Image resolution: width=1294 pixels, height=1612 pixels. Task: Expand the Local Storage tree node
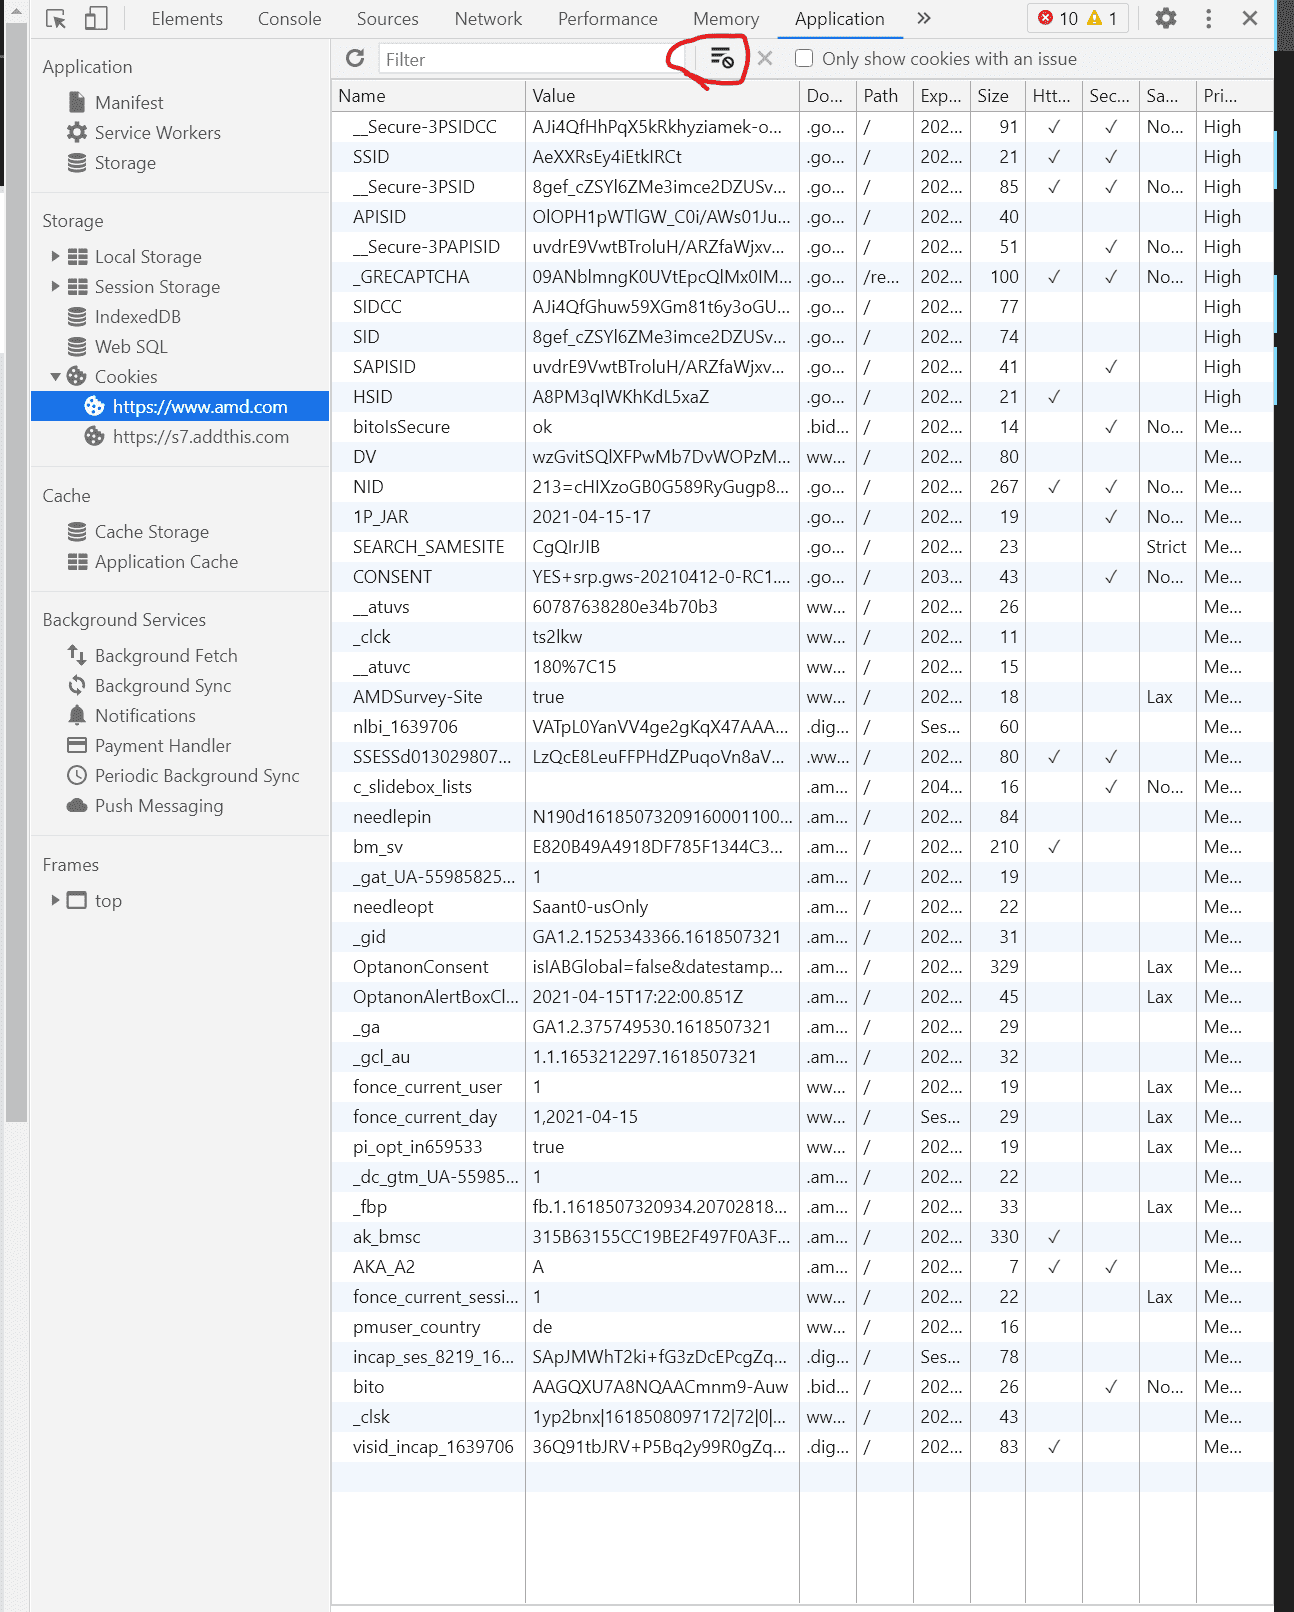tap(55, 257)
